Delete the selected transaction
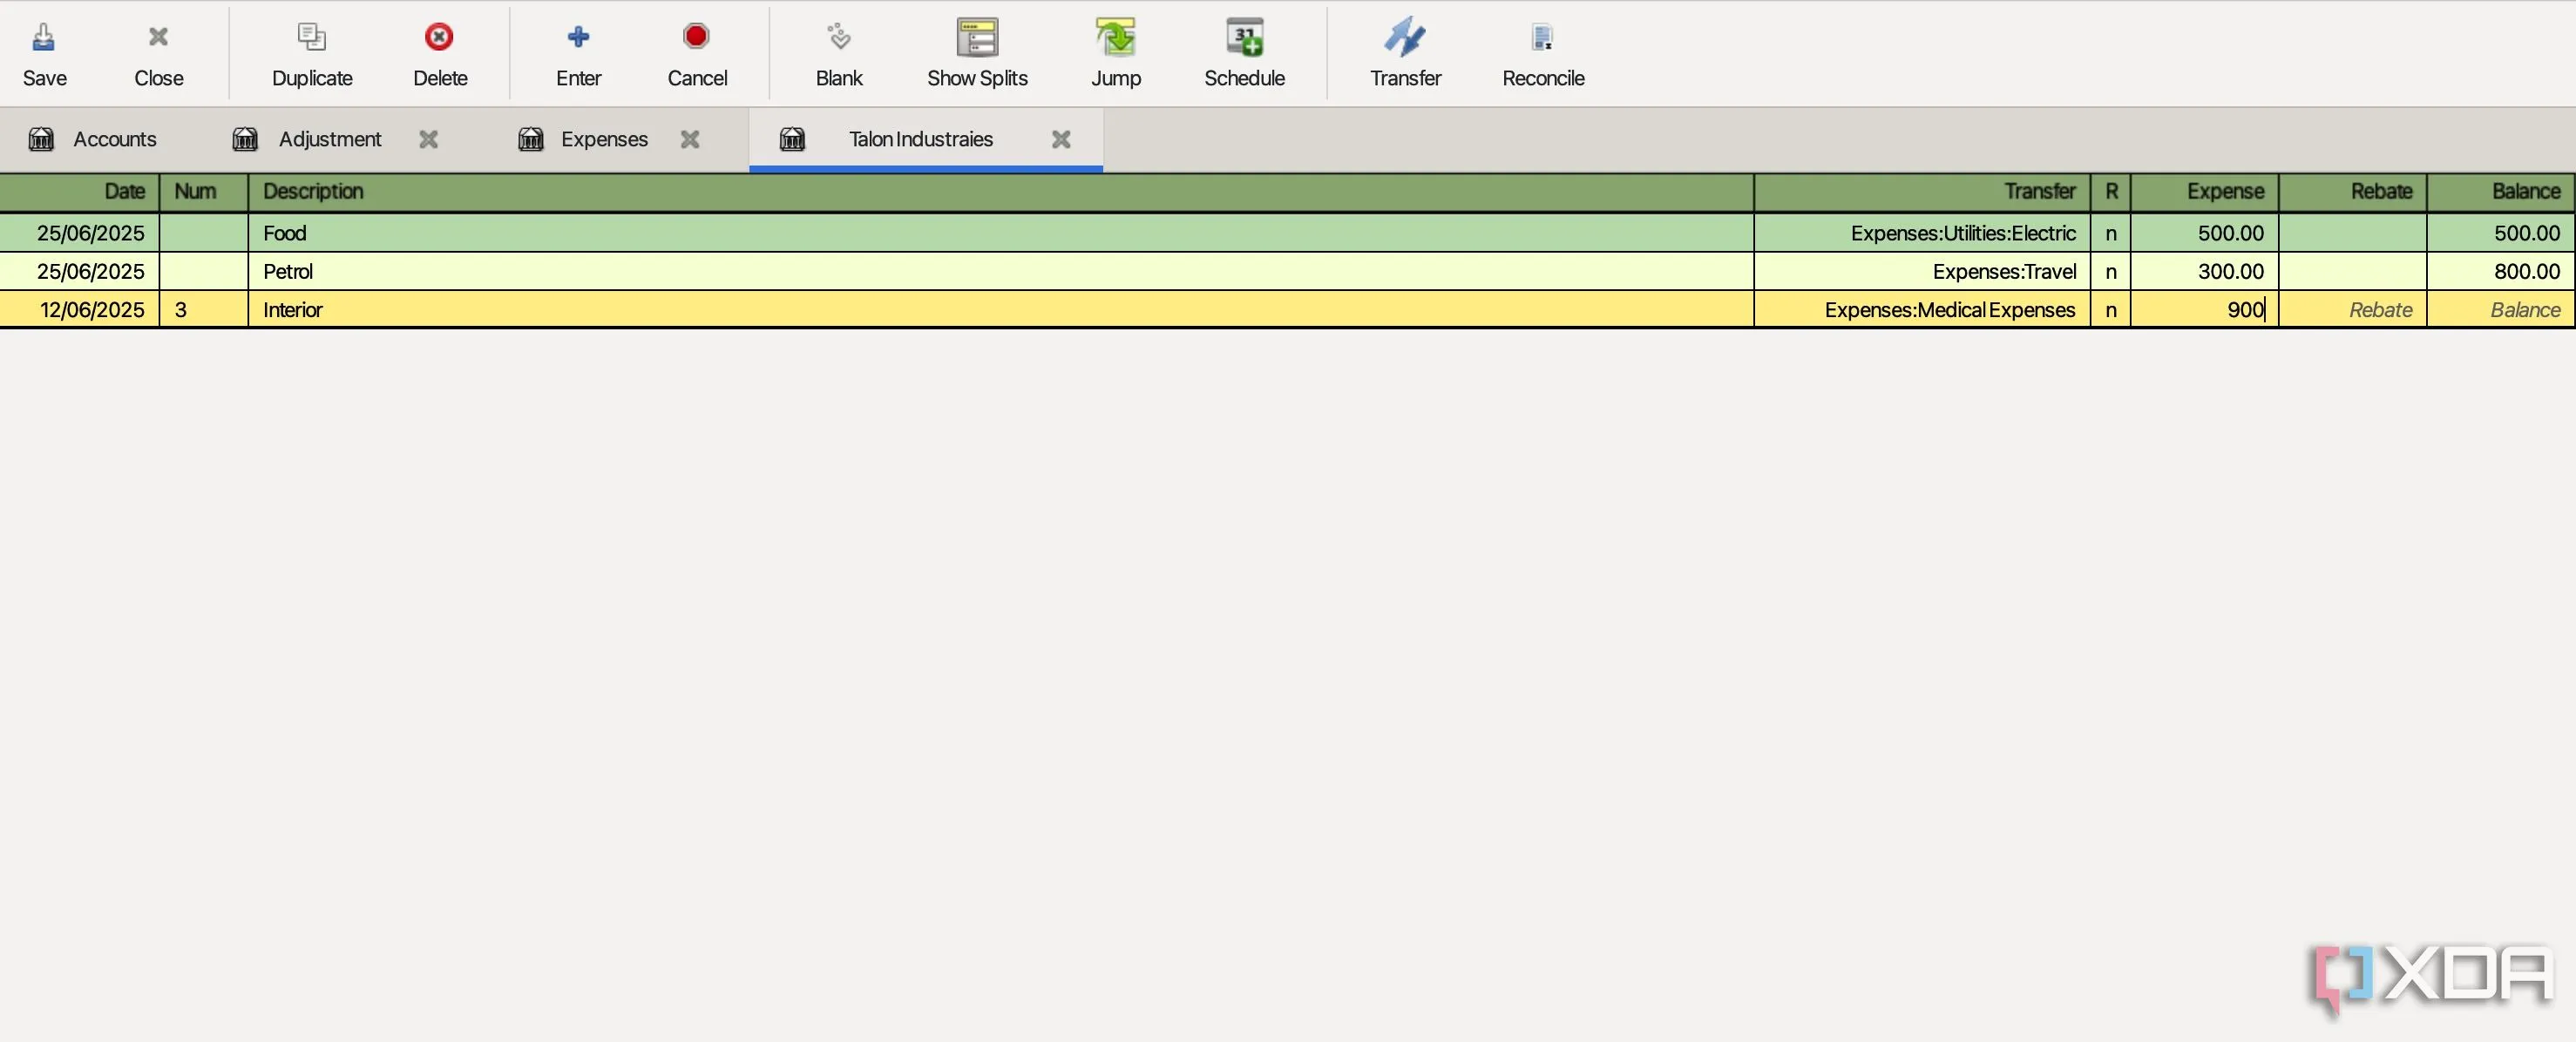This screenshot has width=2576, height=1042. pyautogui.click(x=439, y=38)
